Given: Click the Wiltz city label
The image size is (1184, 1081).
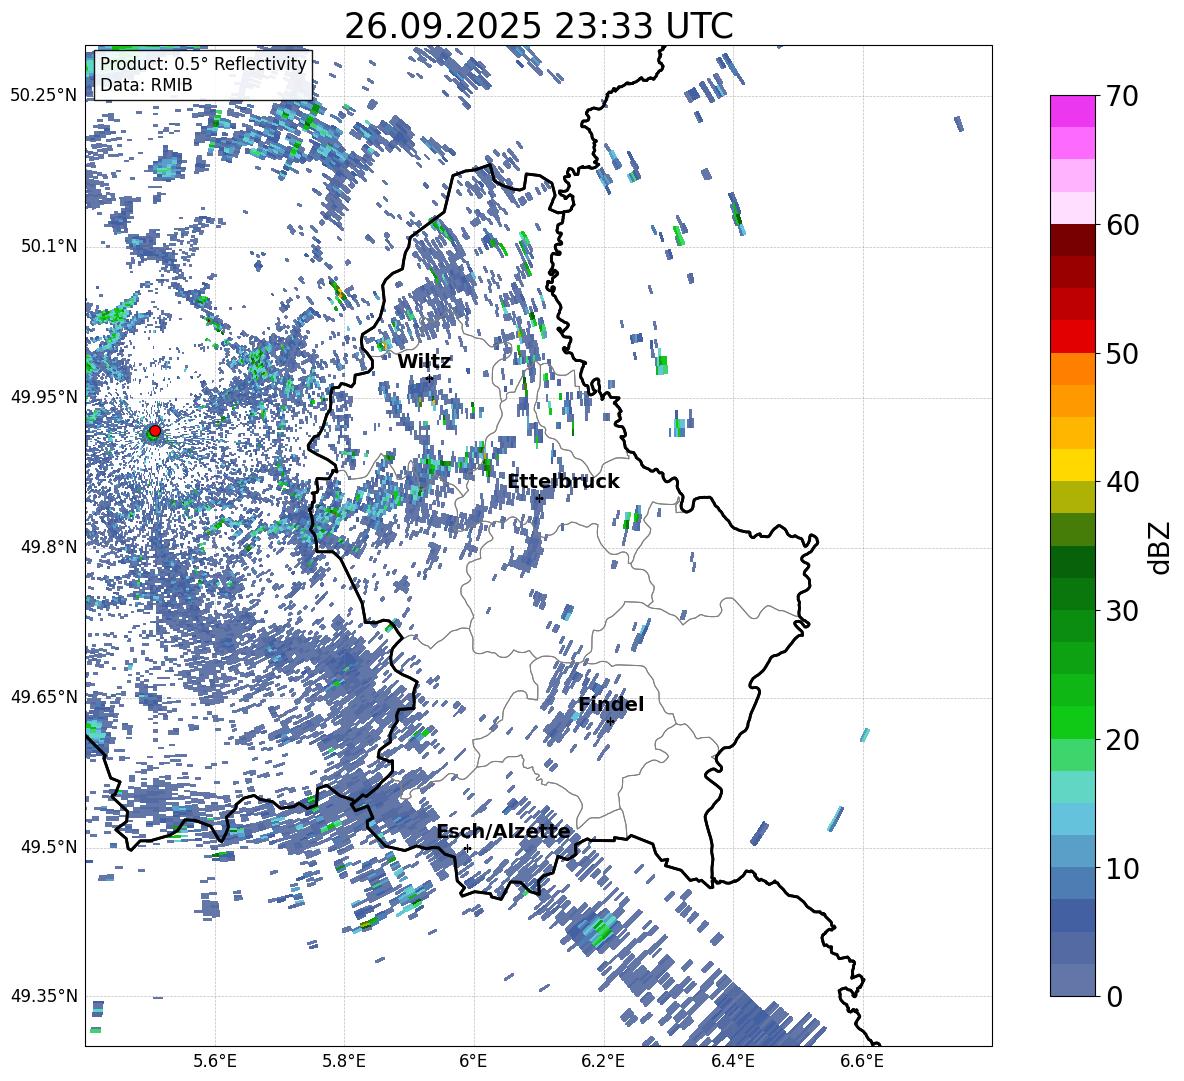Looking at the screenshot, I should (x=424, y=362).
